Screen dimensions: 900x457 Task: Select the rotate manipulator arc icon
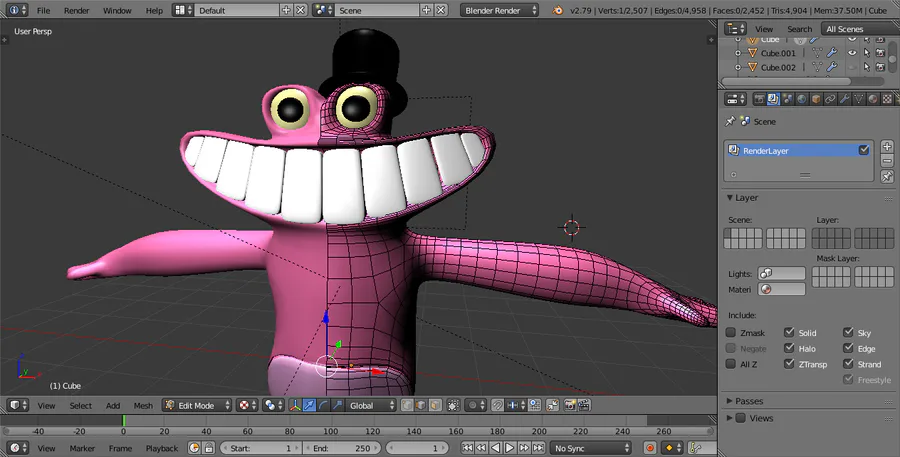(x=323, y=405)
